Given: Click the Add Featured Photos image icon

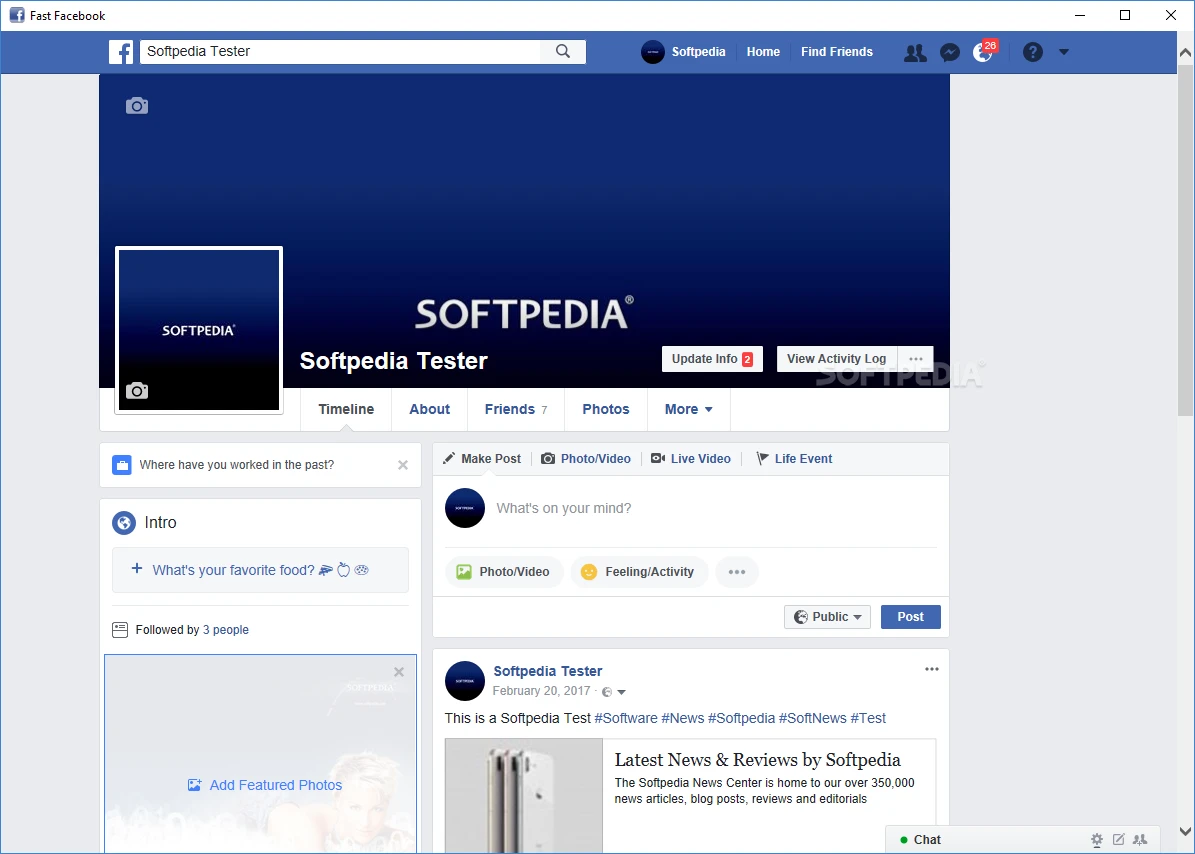Looking at the screenshot, I should 194,785.
